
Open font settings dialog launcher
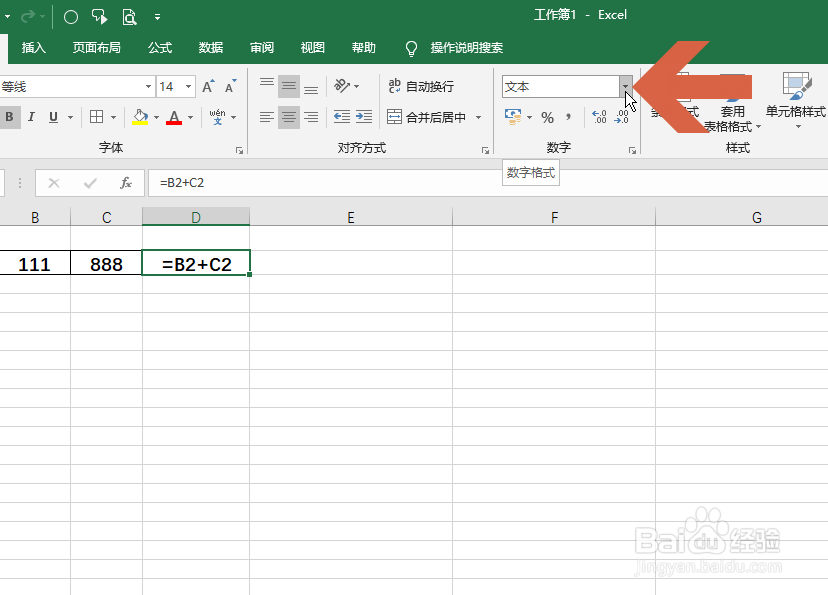coord(239,151)
